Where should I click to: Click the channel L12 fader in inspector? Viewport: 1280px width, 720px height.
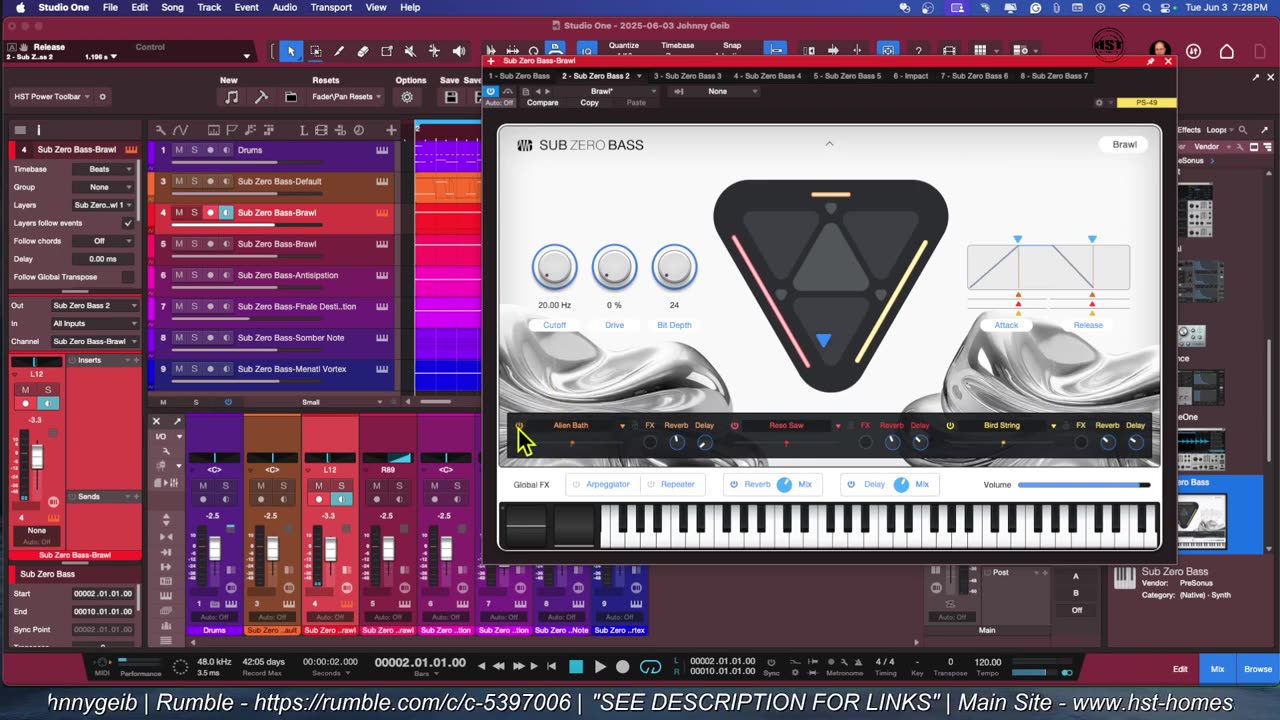[37, 458]
